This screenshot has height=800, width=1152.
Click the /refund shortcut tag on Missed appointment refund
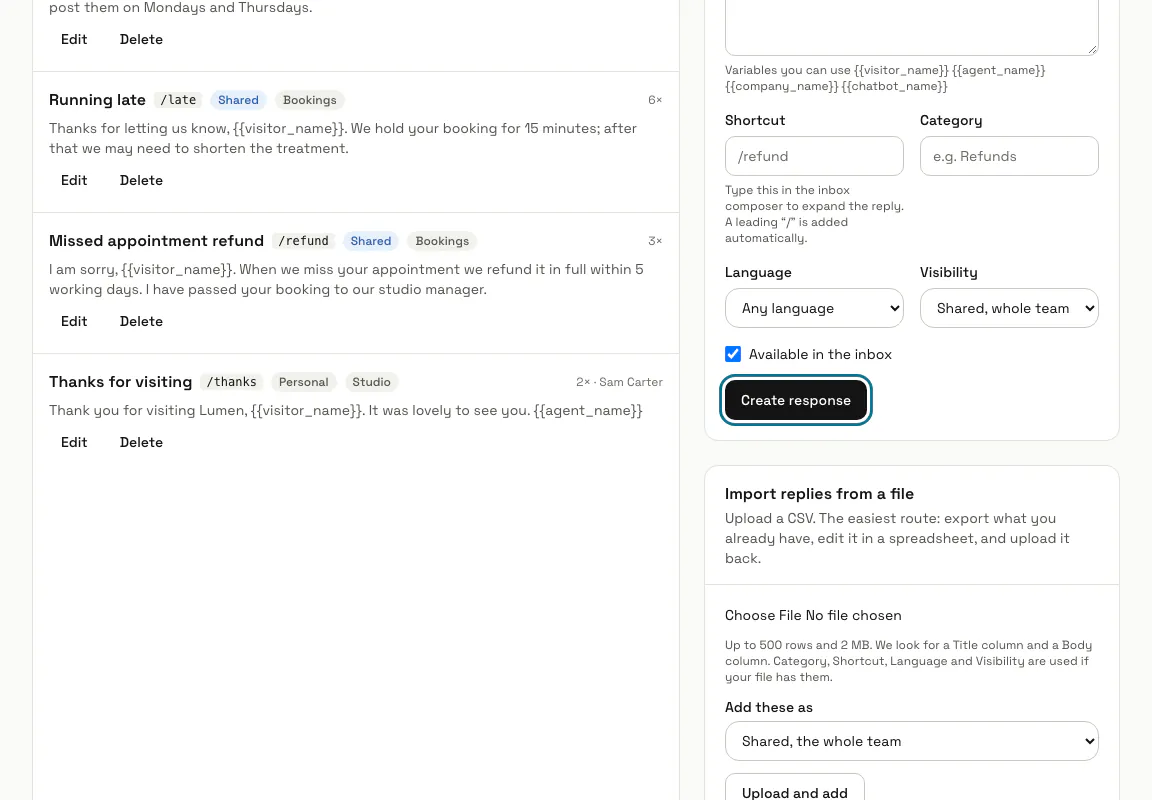303,241
